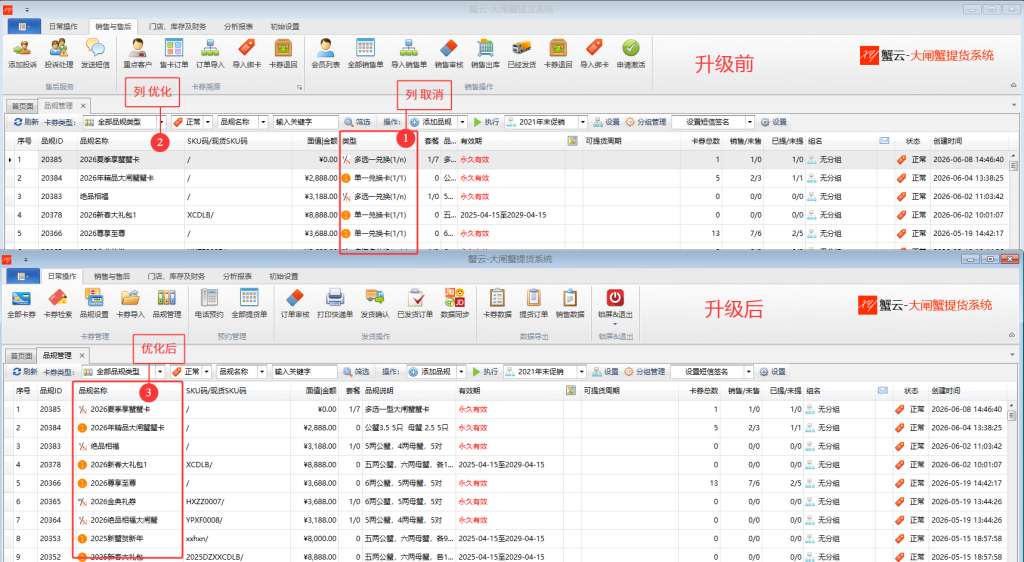Open 2021年末促销 dropdown in lower window

(581, 372)
